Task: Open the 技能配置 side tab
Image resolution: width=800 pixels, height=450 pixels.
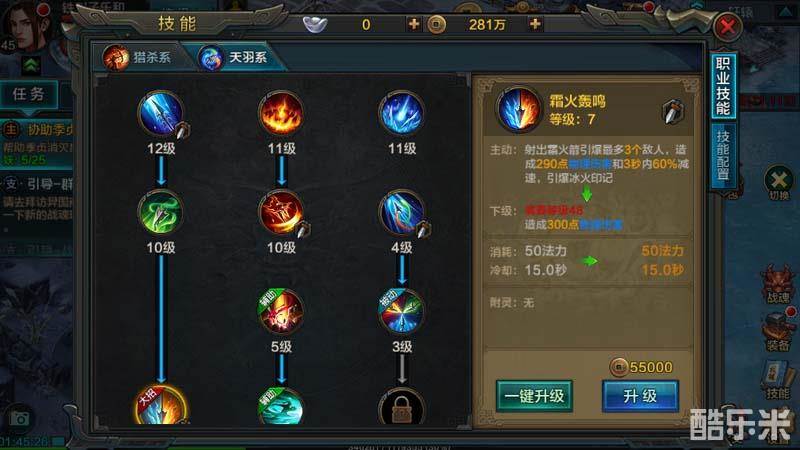Action: [723, 155]
